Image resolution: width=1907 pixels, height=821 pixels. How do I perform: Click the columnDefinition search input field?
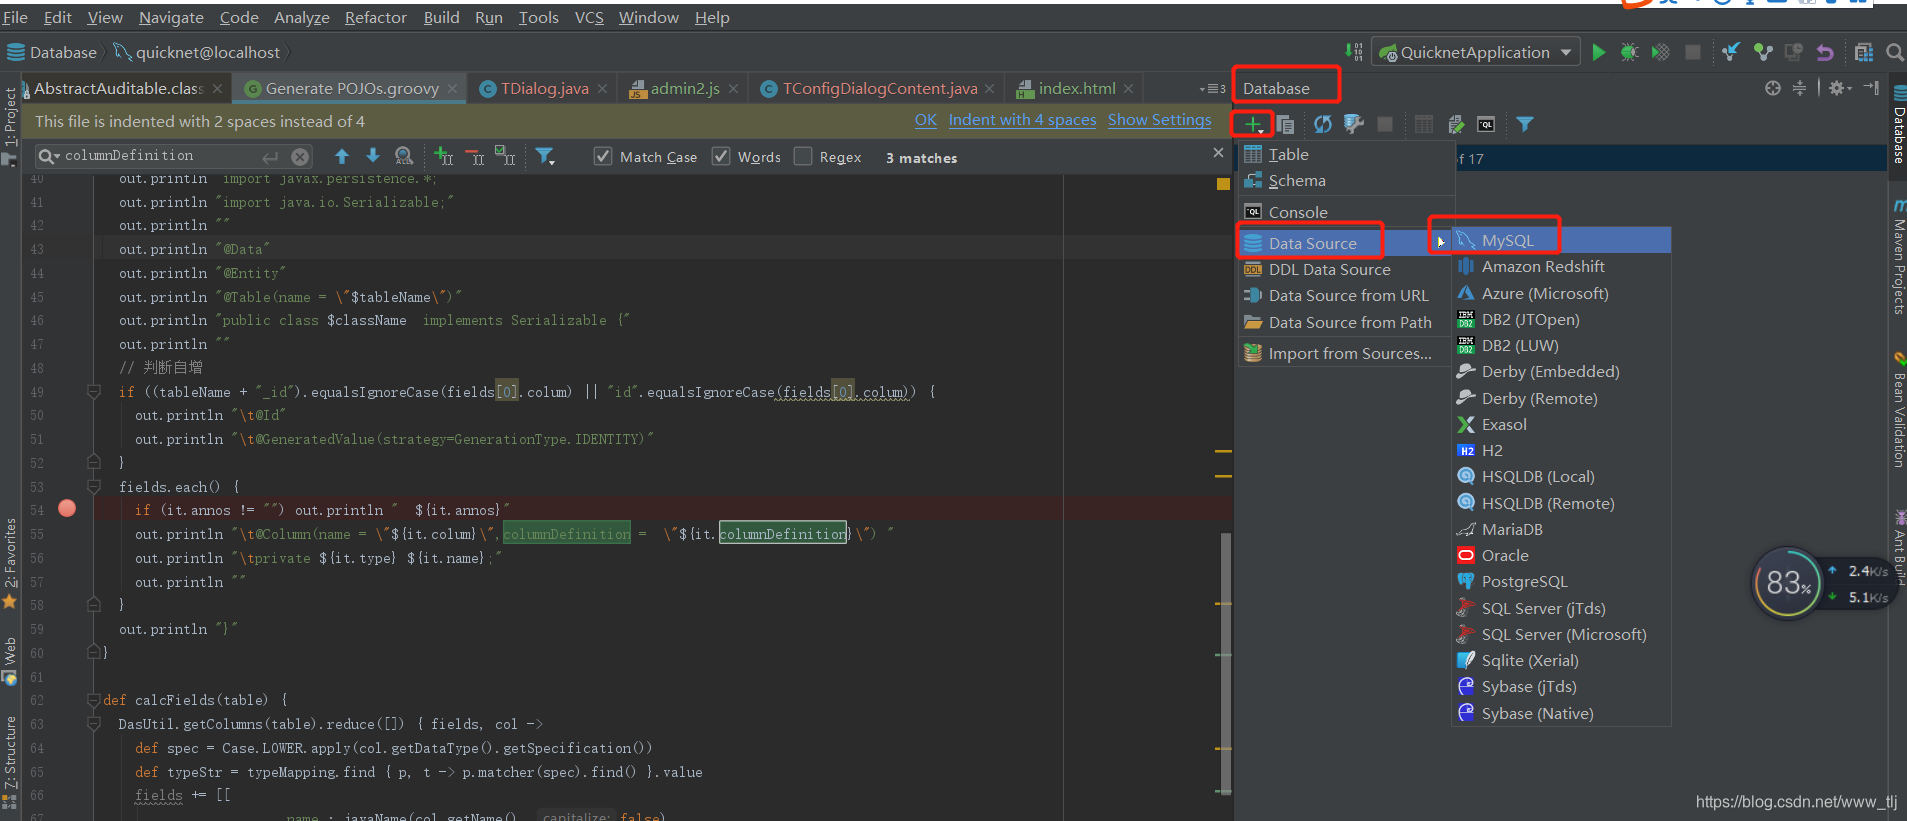160,156
